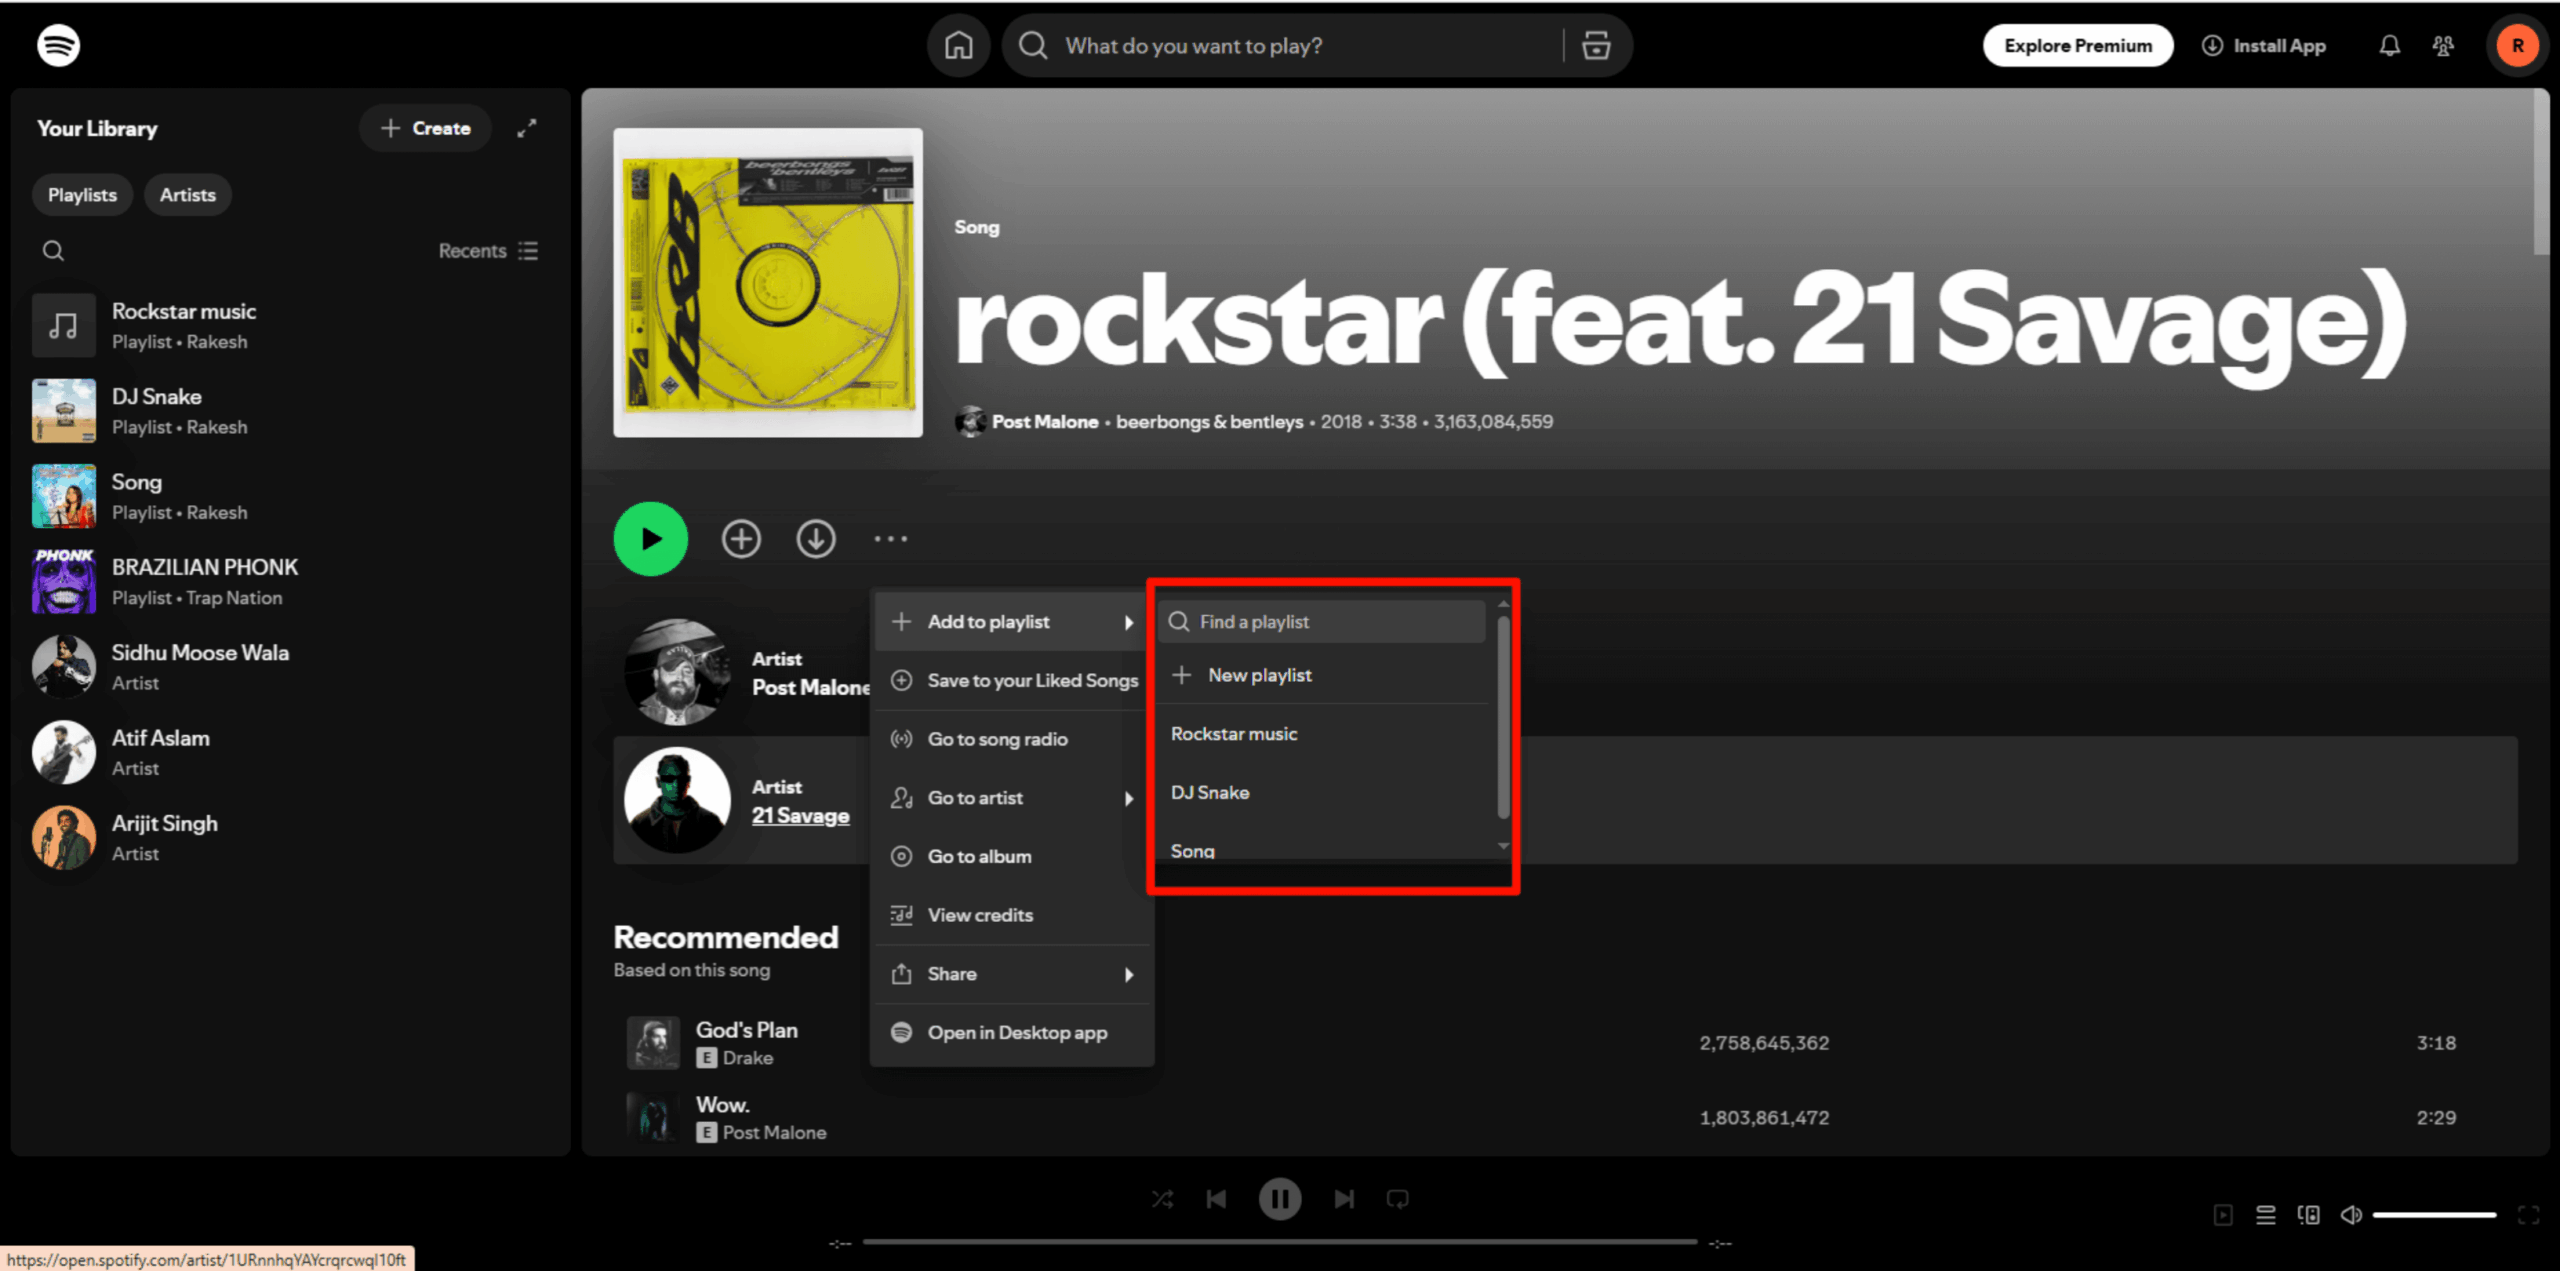Filter library by Artists

click(187, 195)
